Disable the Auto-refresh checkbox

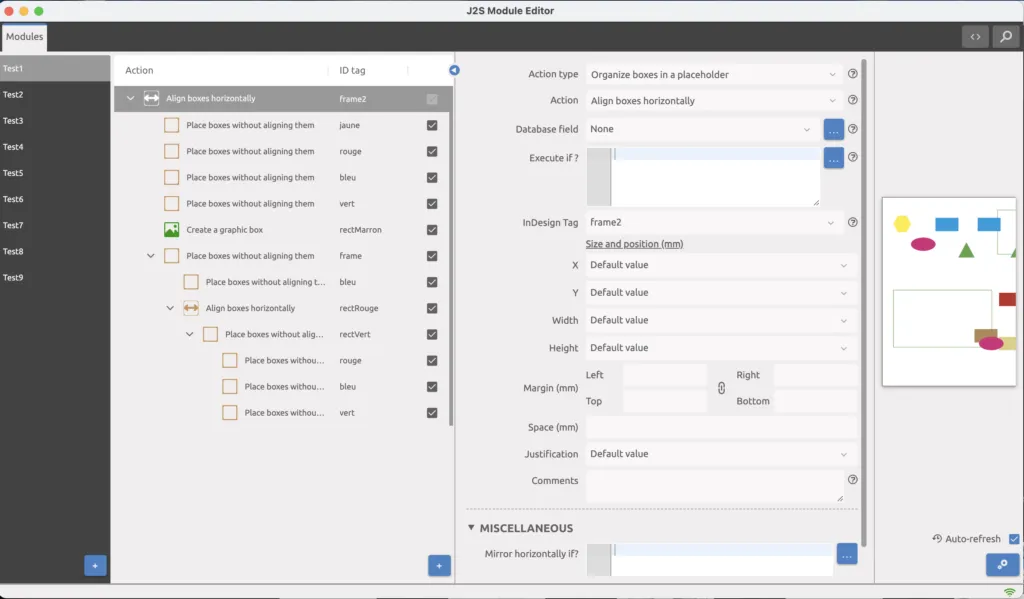pos(1014,539)
